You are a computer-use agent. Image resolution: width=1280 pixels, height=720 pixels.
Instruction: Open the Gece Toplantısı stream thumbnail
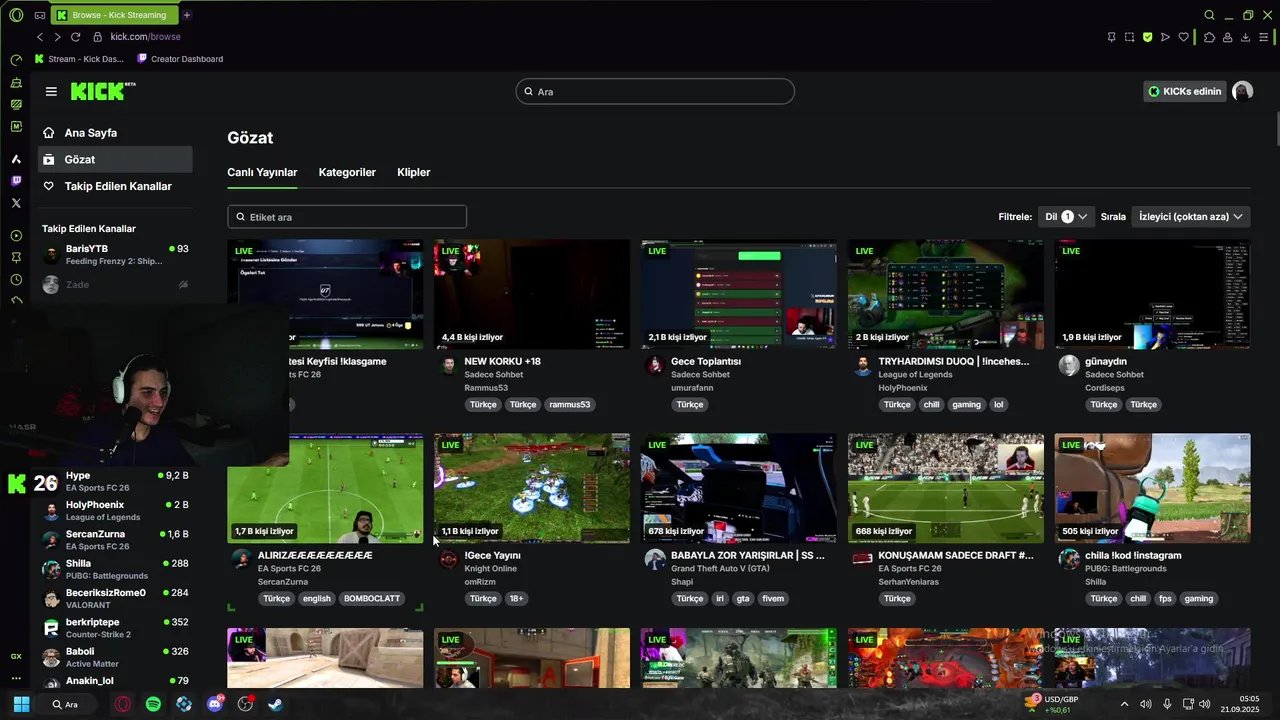[739, 294]
